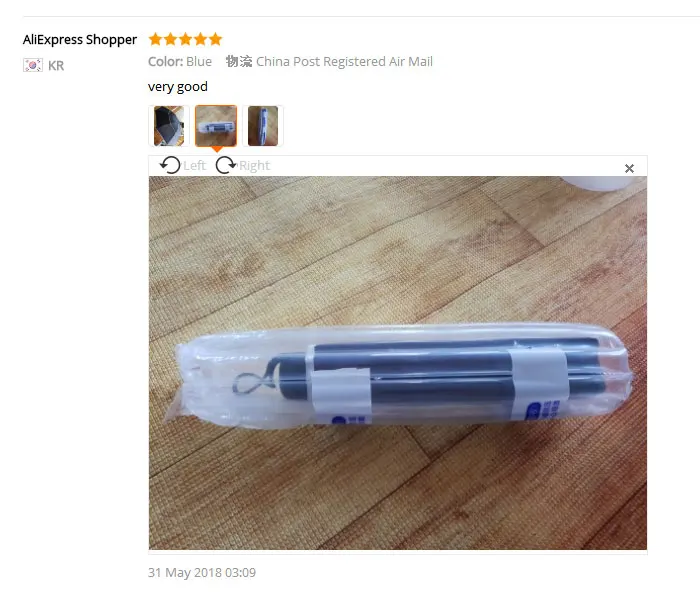Open the first umbrella review thumbnail
Image resolution: width=700 pixels, height=600 pixels.
pos(169,126)
